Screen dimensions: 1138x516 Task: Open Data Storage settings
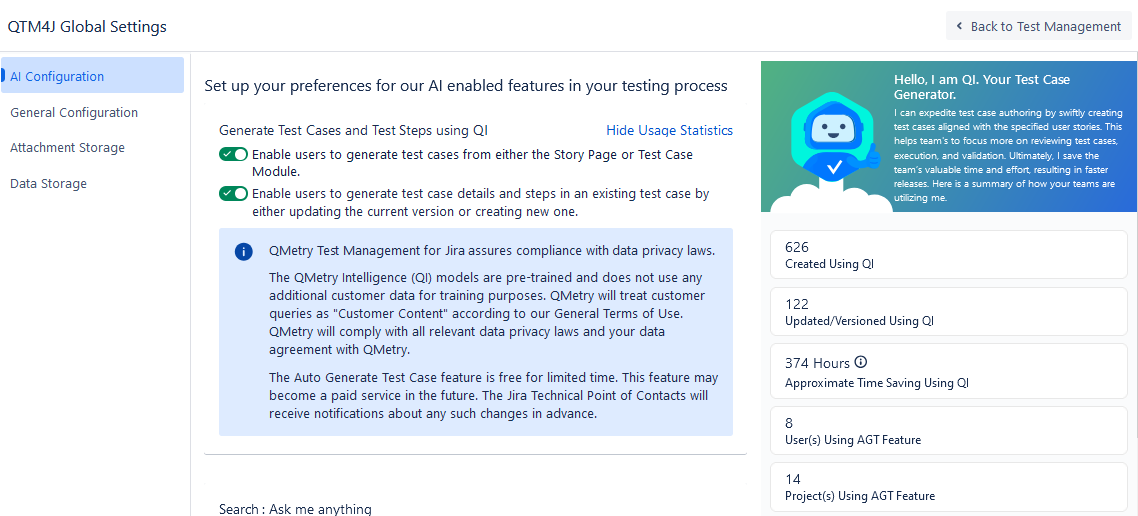[x=48, y=184]
